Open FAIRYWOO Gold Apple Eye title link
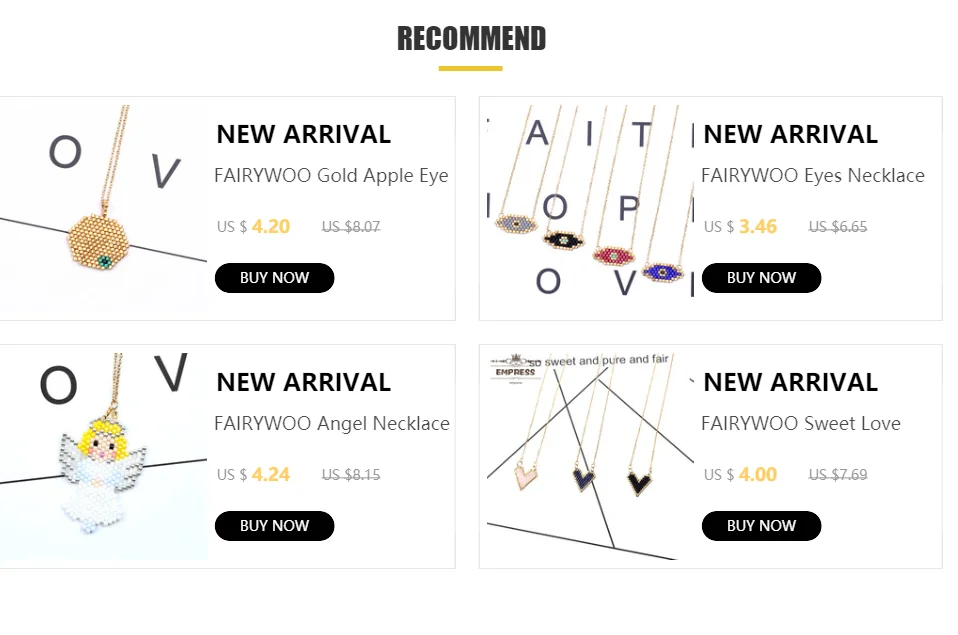The width and height of the screenshot is (958, 635). (x=331, y=176)
